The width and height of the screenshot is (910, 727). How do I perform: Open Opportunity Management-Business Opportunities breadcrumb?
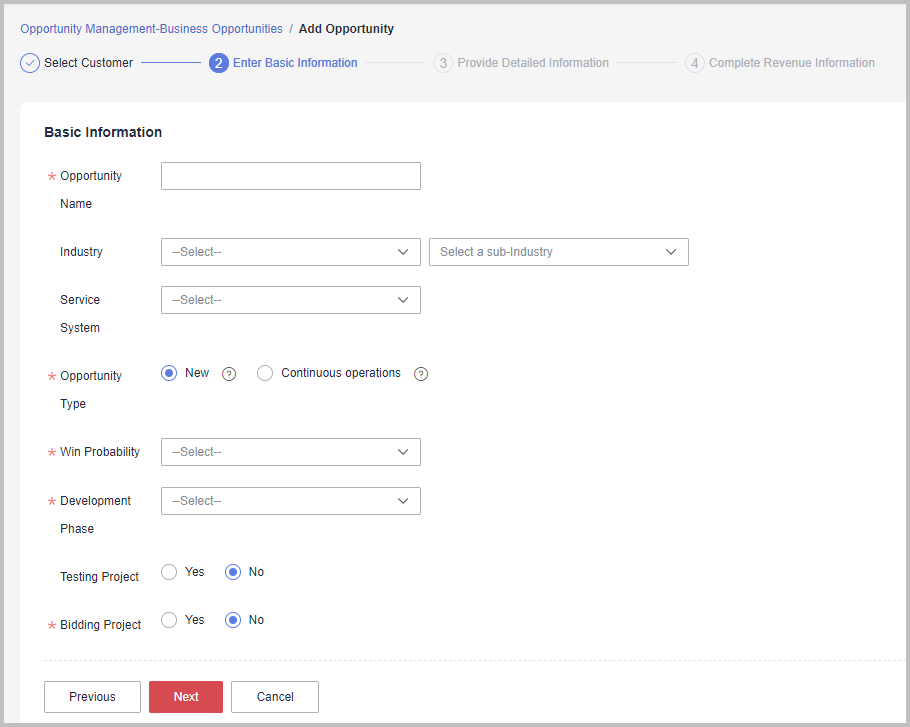pos(151,29)
